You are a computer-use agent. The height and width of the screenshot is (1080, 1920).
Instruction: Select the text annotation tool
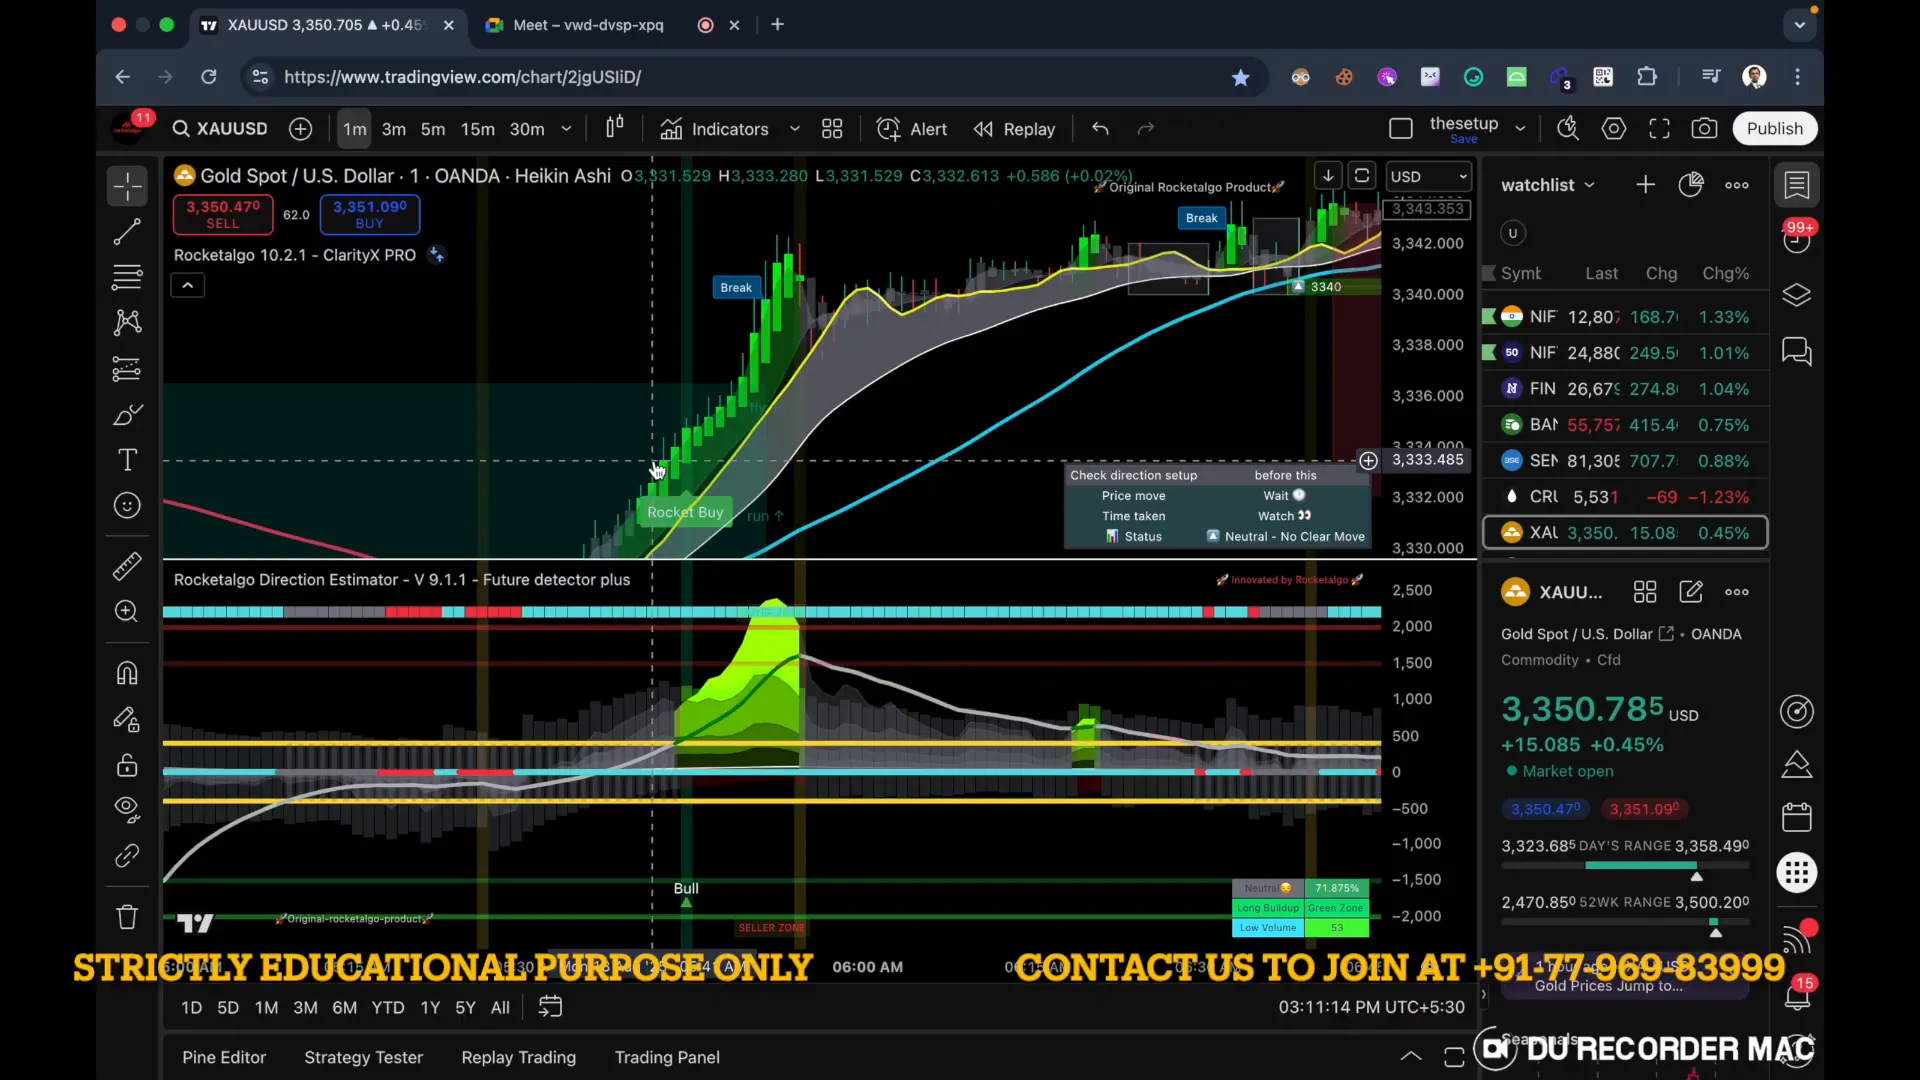point(127,460)
